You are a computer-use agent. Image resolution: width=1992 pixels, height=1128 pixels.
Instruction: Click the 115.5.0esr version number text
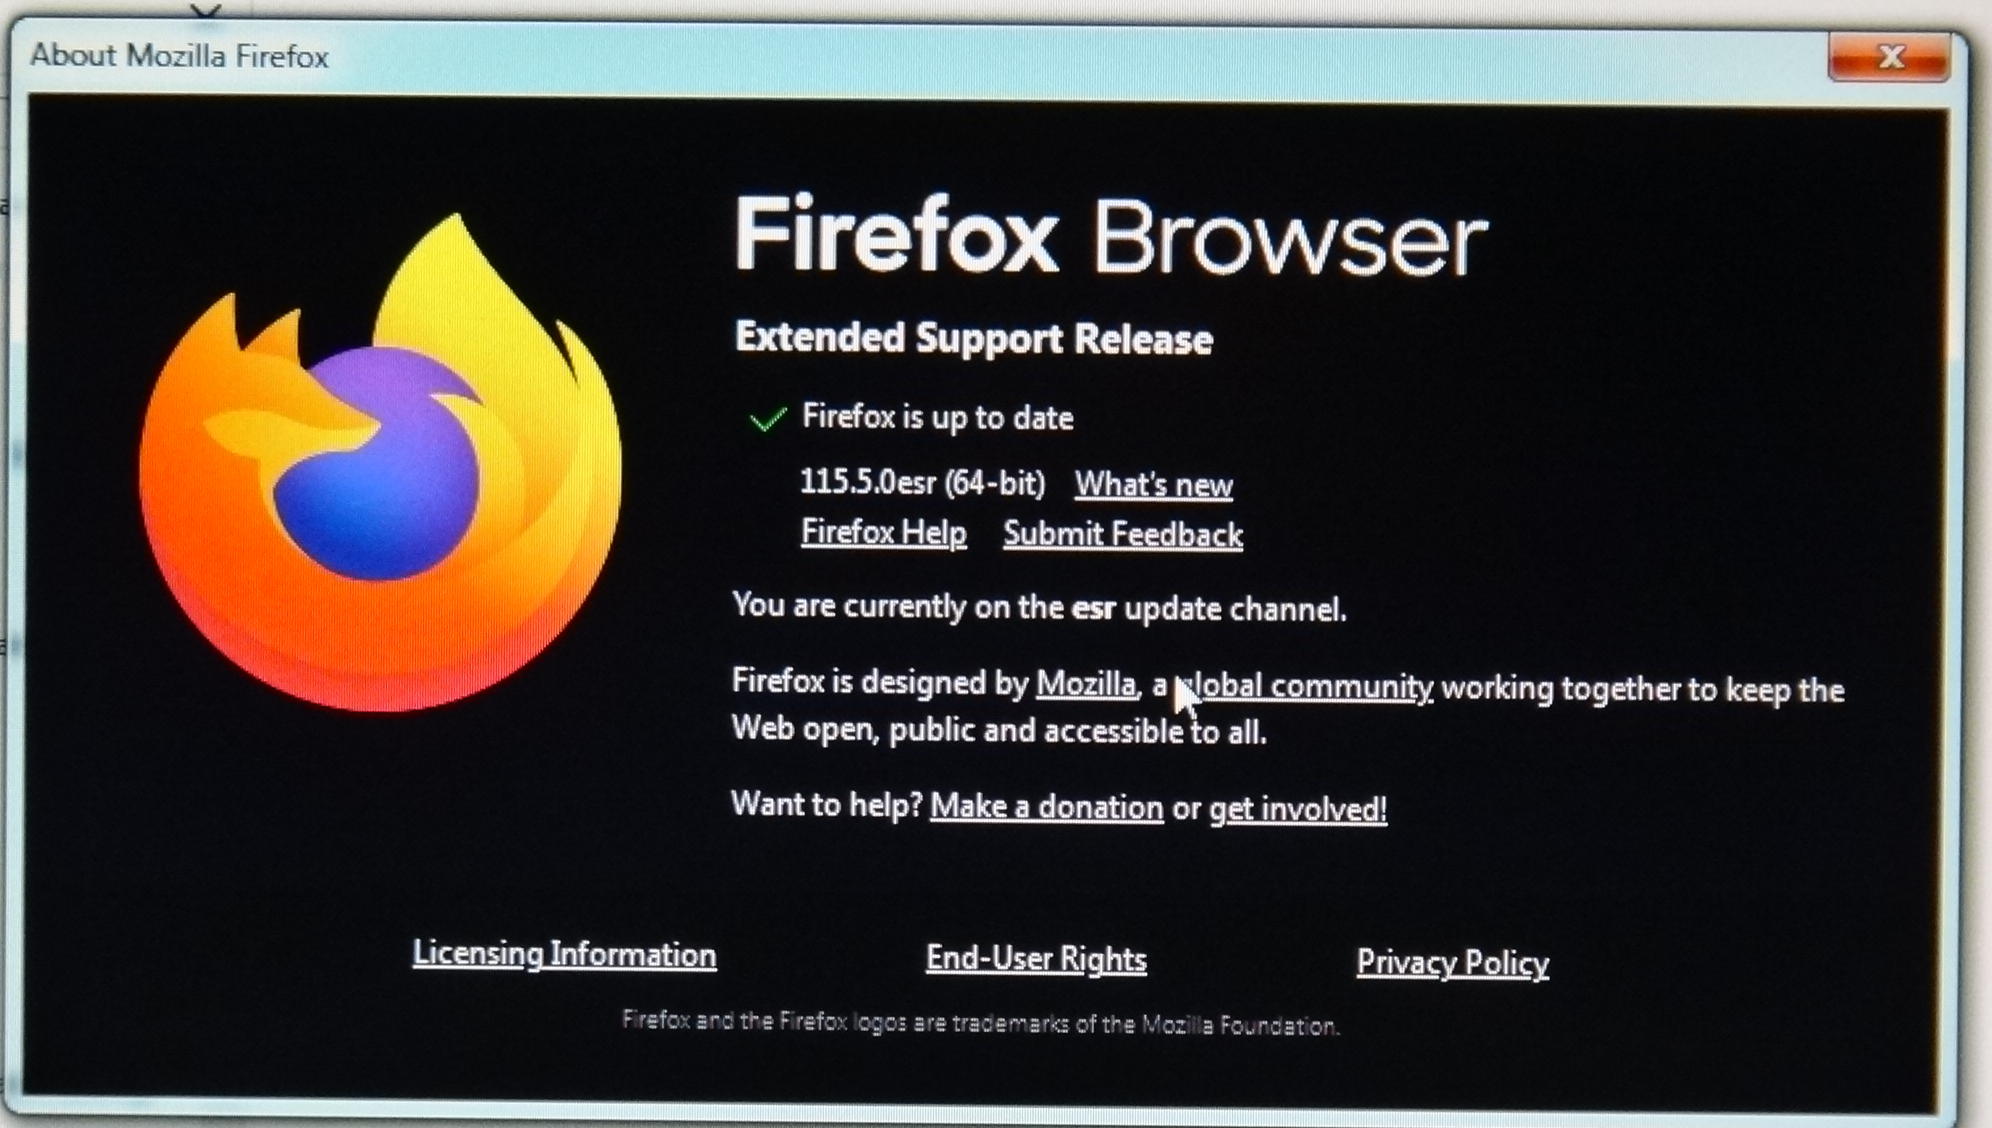point(922,483)
